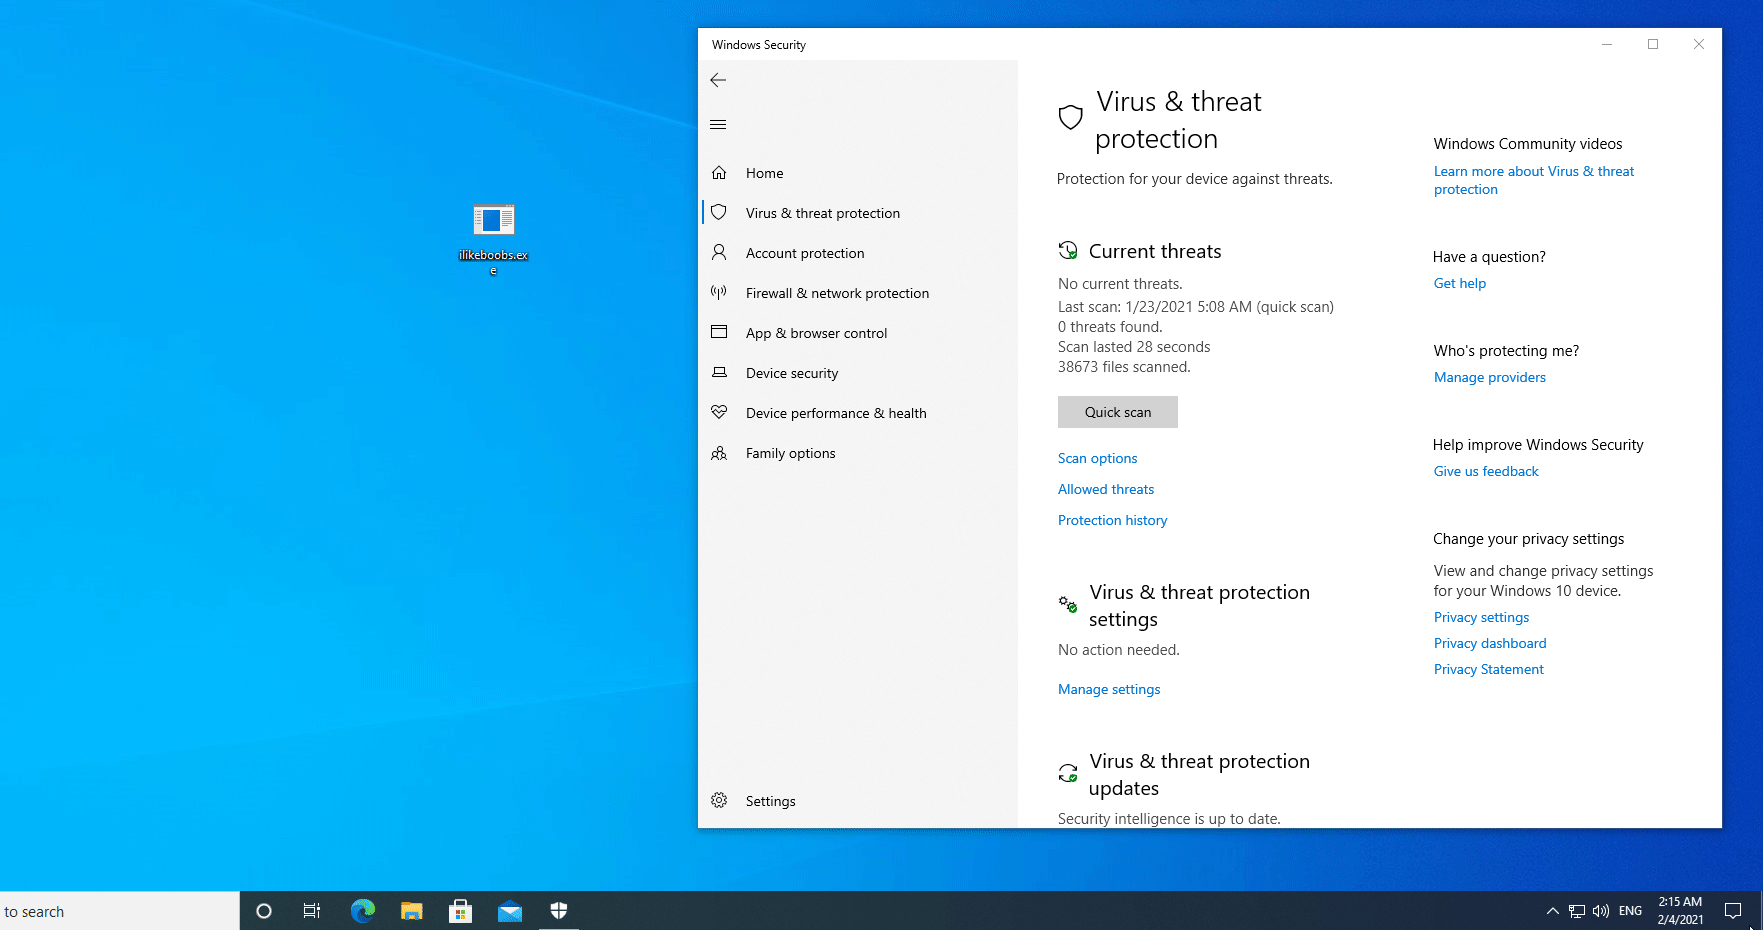Click the large shield icon beside page title
This screenshot has height=930, width=1763.
(1071, 117)
